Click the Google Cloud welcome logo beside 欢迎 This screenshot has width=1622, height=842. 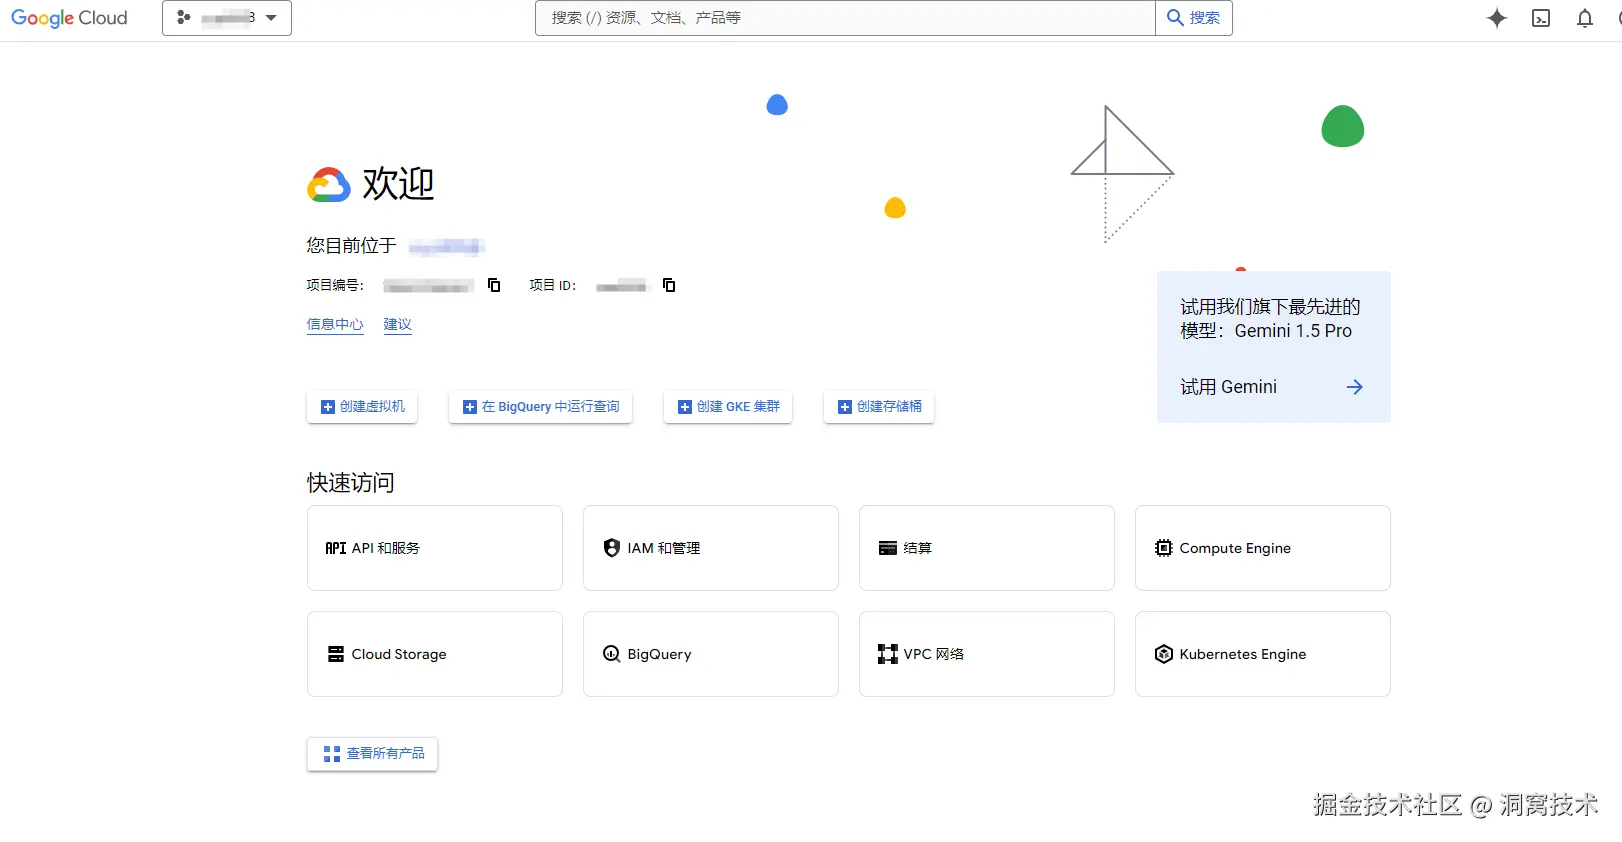[x=329, y=185]
